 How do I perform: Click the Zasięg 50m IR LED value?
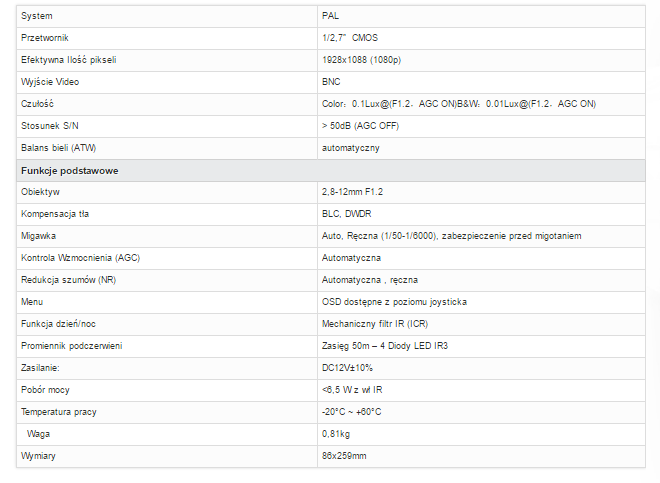[x=385, y=346]
